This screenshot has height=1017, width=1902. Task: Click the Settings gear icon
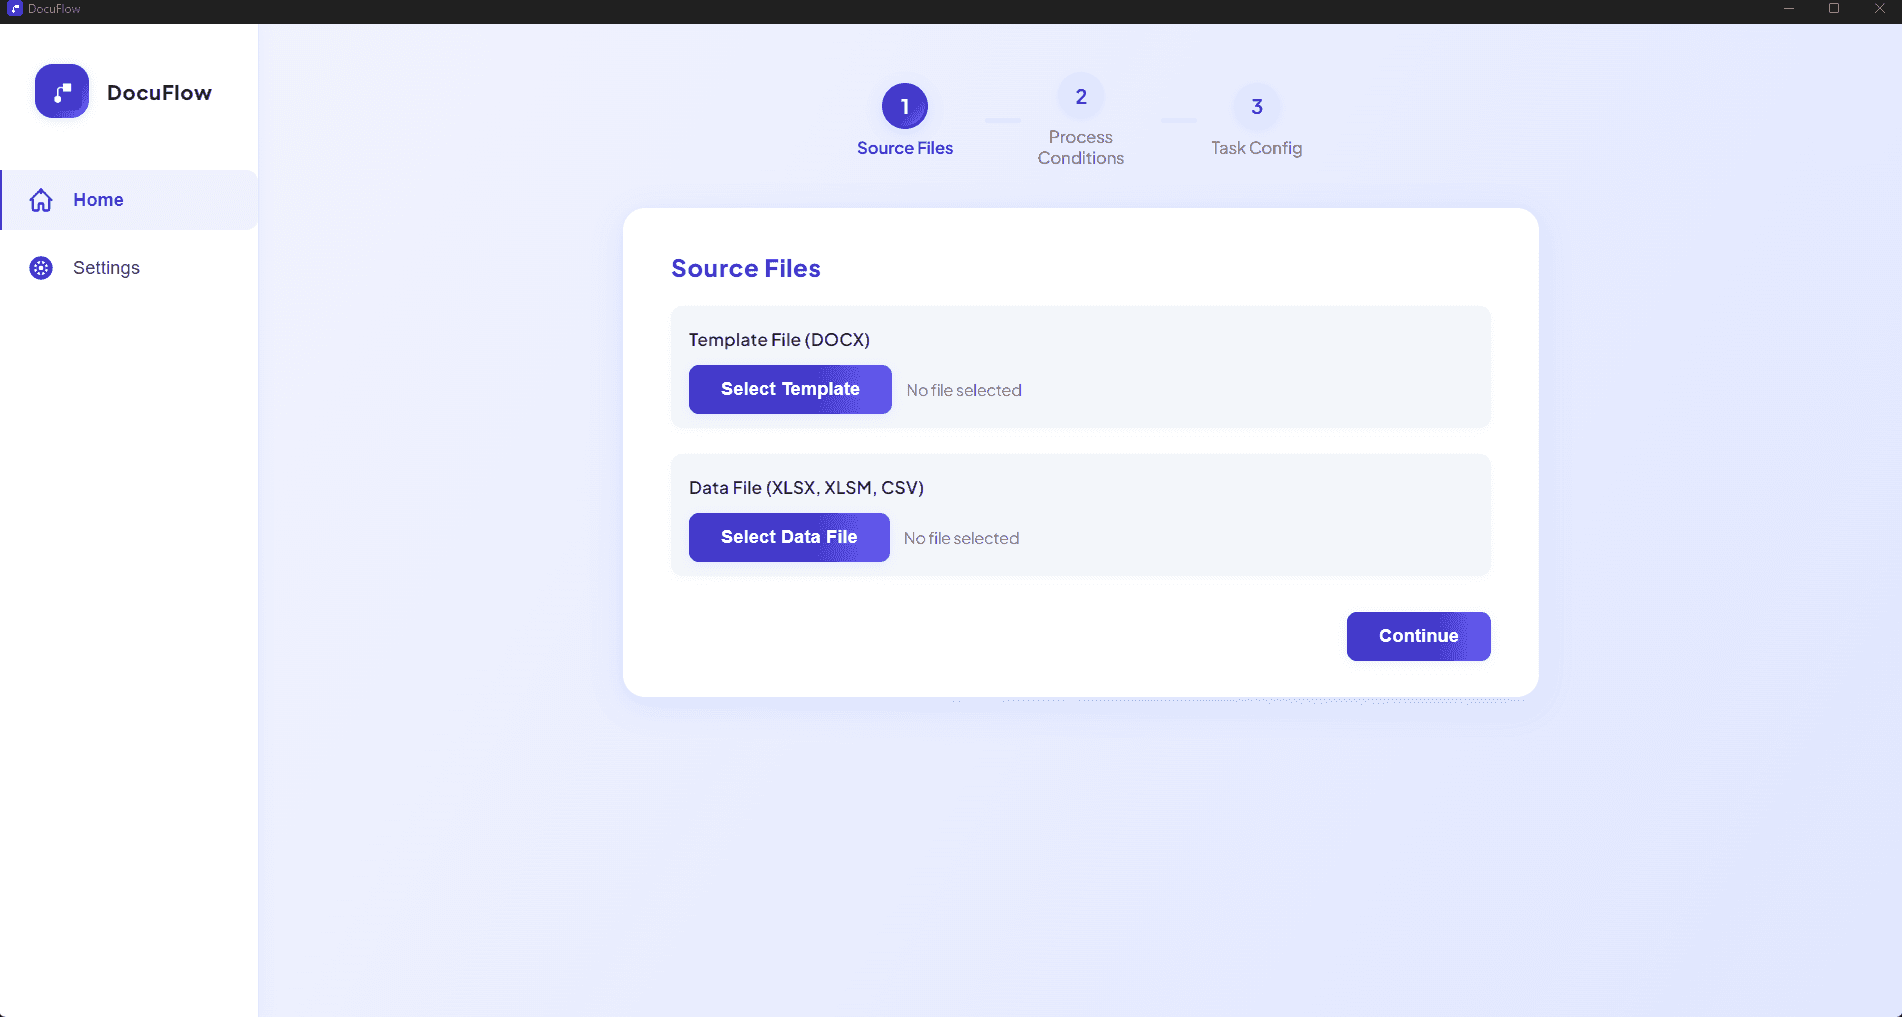coord(41,268)
